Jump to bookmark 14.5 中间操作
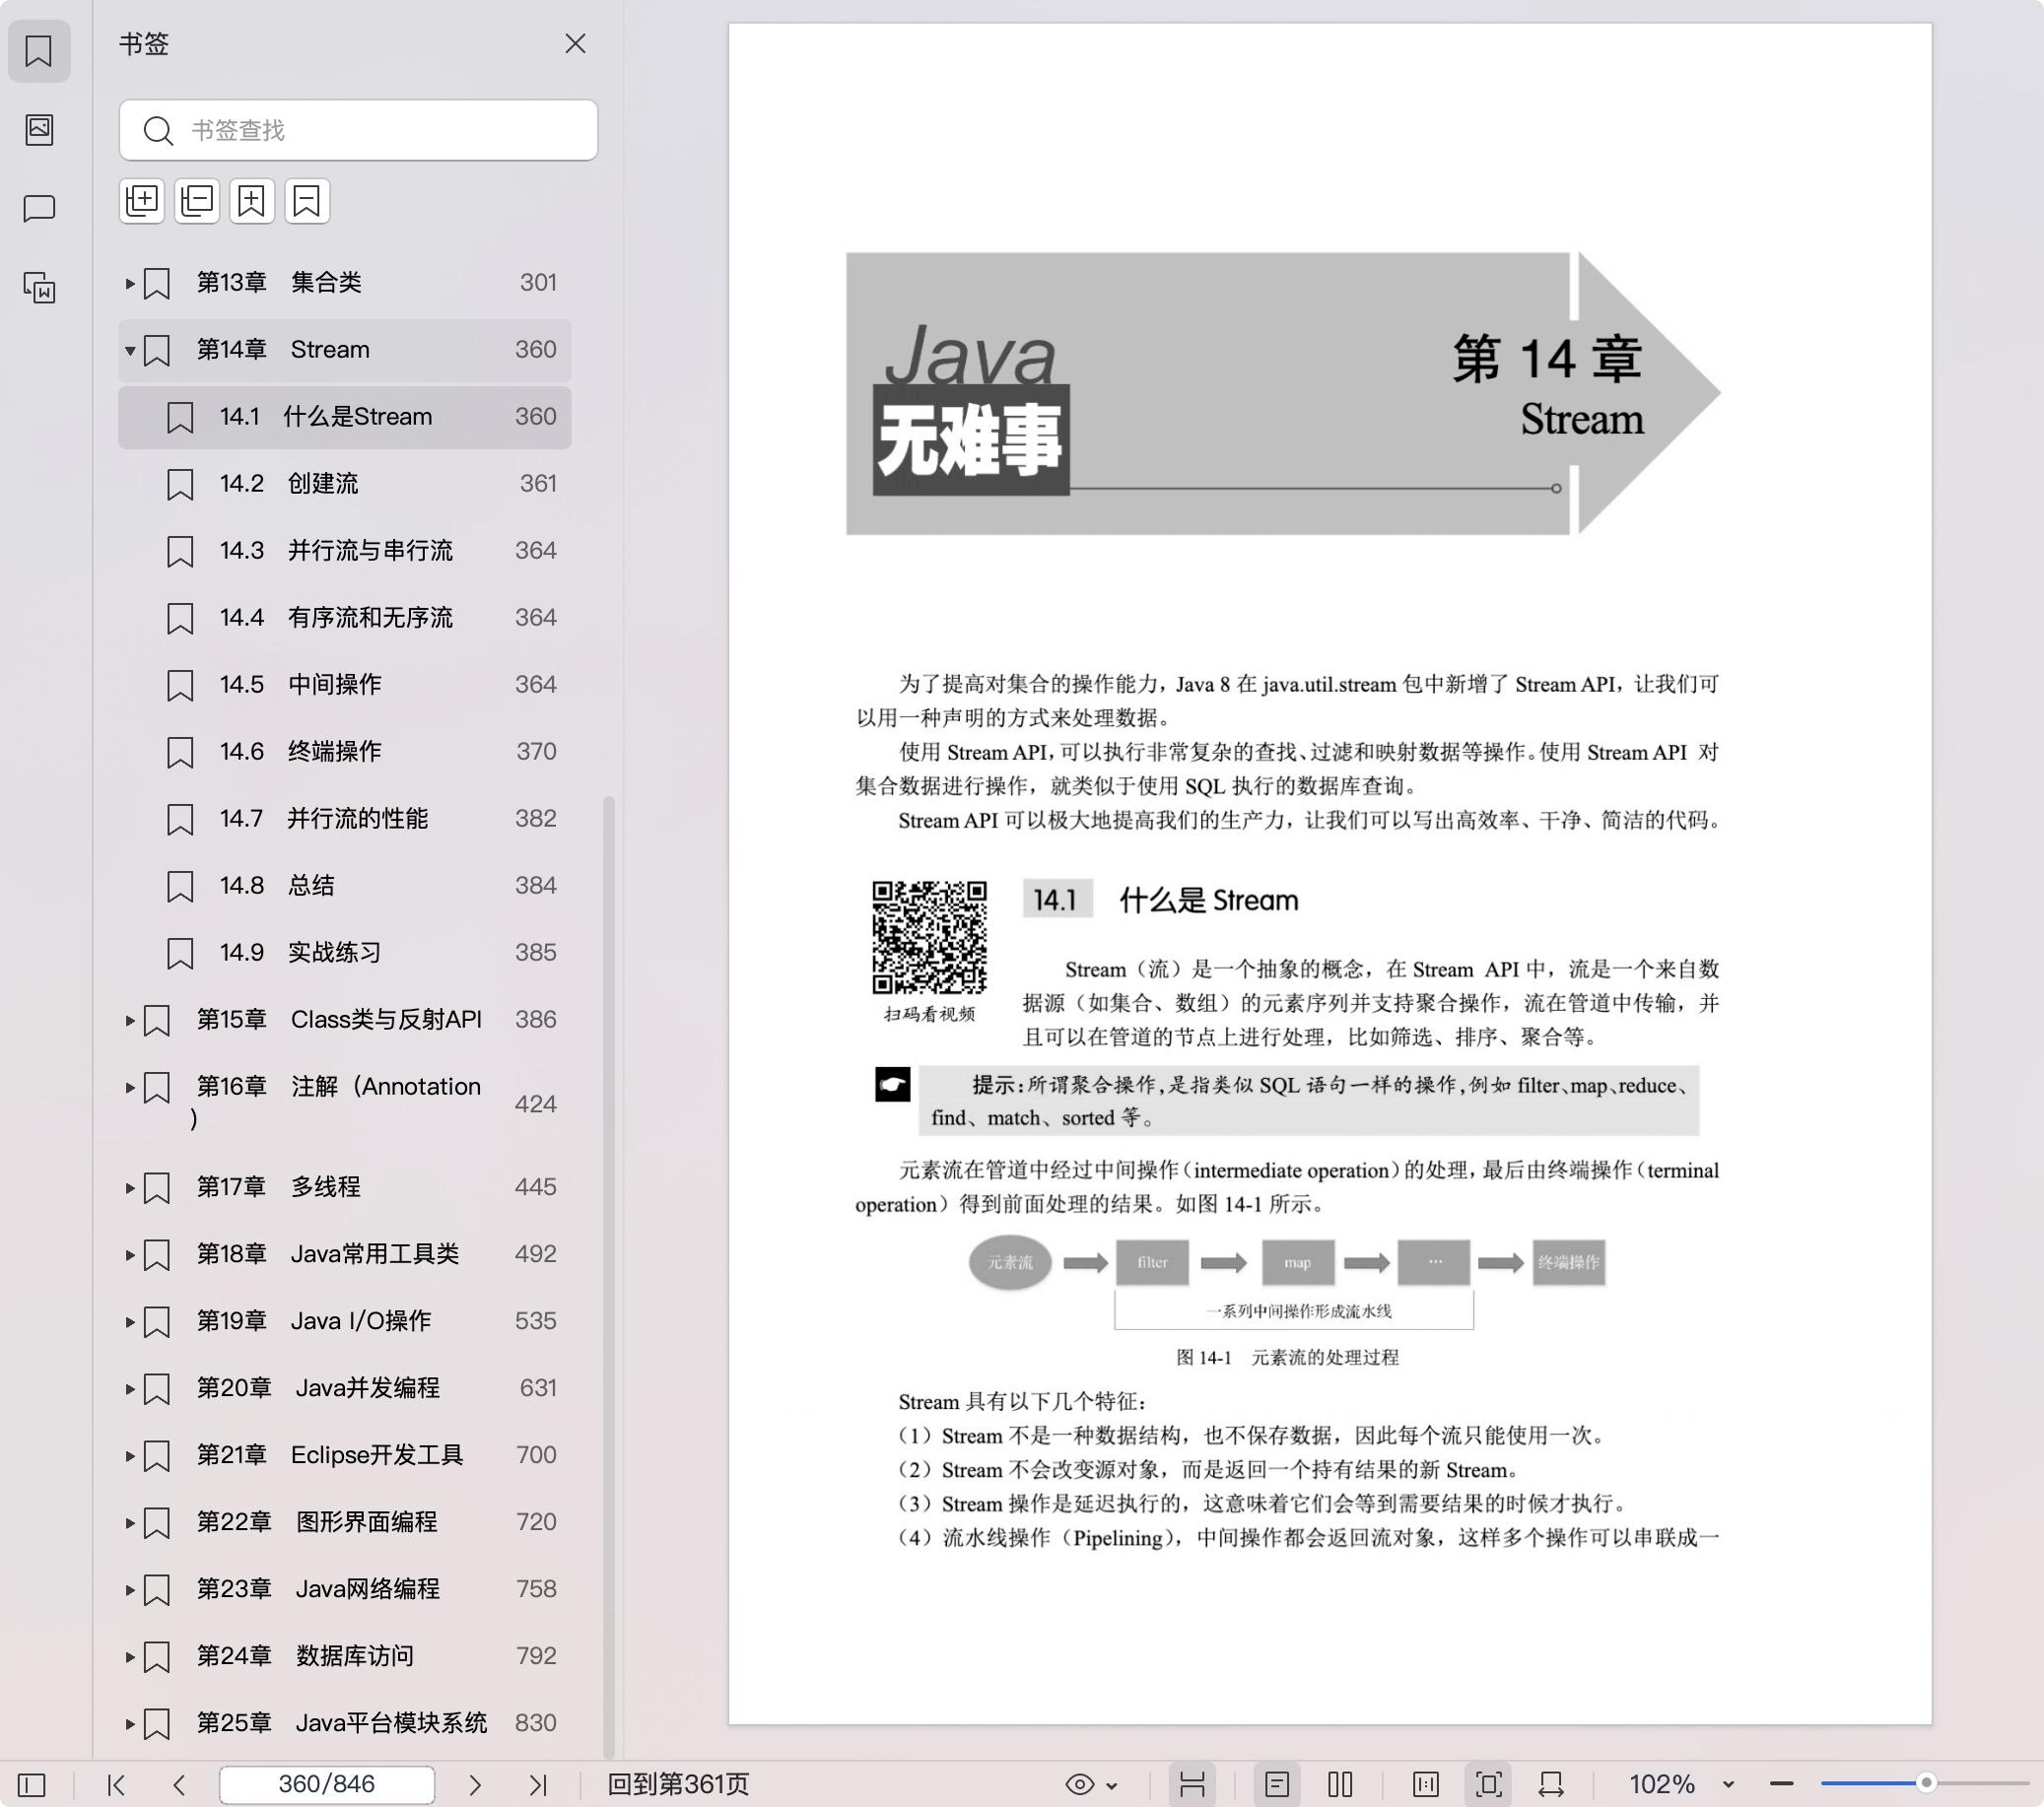 [345, 685]
